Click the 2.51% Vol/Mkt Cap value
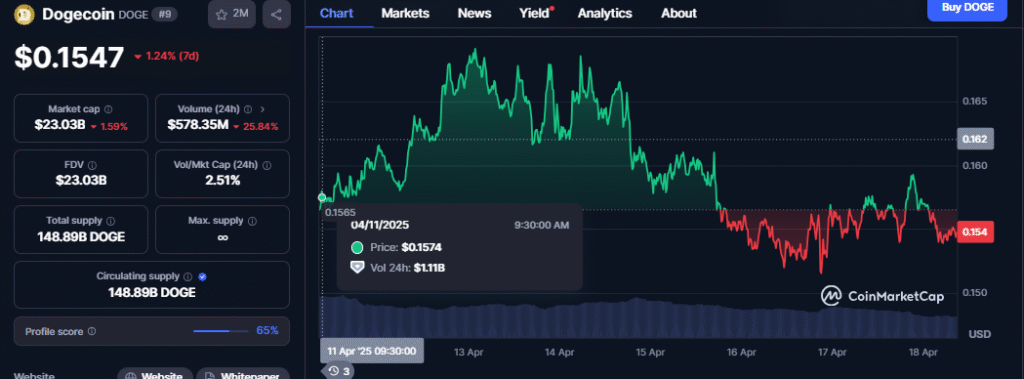This screenshot has width=1024, height=379. [x=222, y=180]
